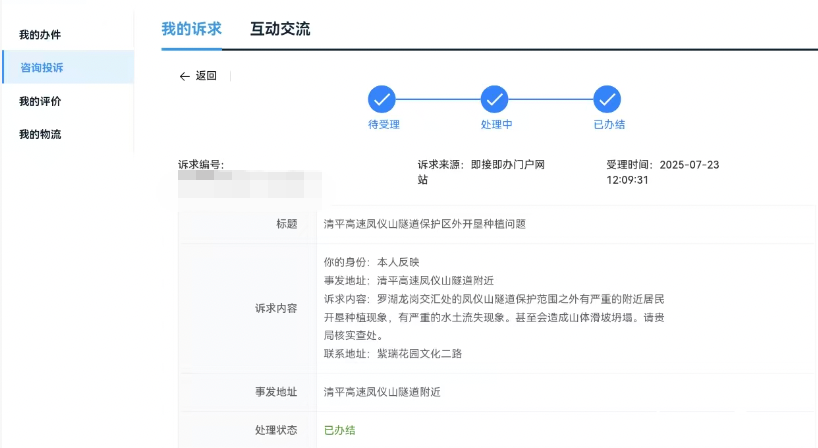Select 咨询投诉 in the sidebar
818x448 pixels.
click(42, 68)
